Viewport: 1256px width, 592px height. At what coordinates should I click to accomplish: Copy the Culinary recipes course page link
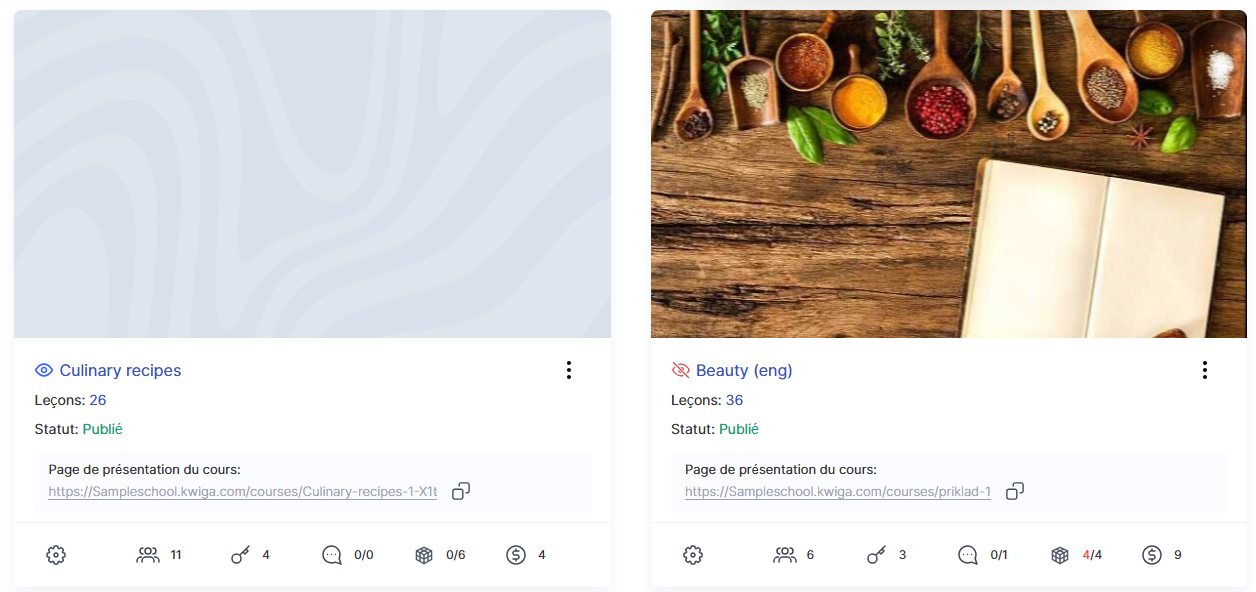click(x=461, y=491)
